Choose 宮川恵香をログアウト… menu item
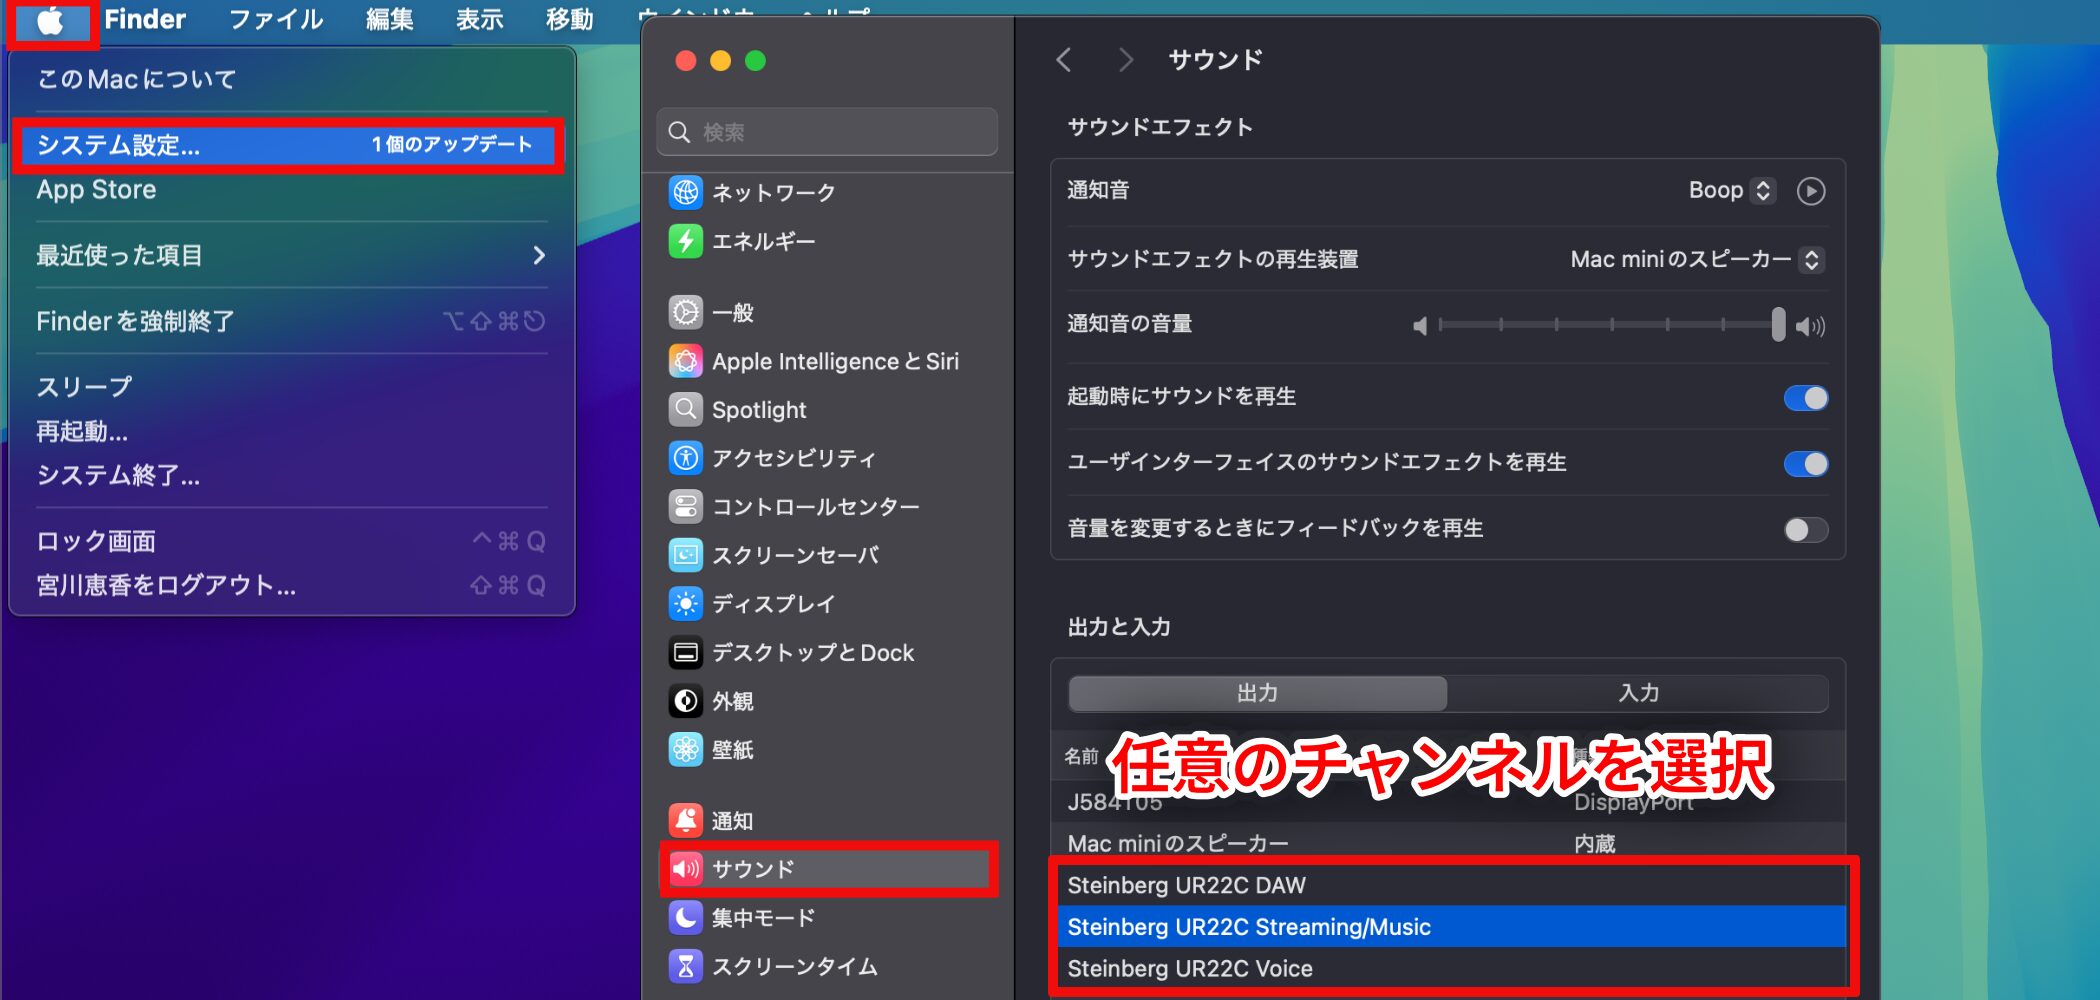The width and height of the screenshot is (2100, 1000). click(291, 585)
